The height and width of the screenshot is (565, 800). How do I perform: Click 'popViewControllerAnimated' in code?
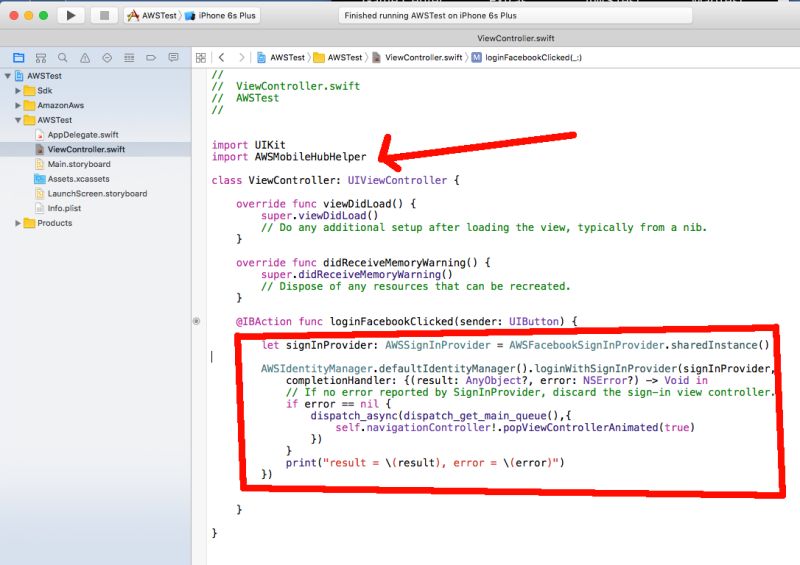point(581,427)
